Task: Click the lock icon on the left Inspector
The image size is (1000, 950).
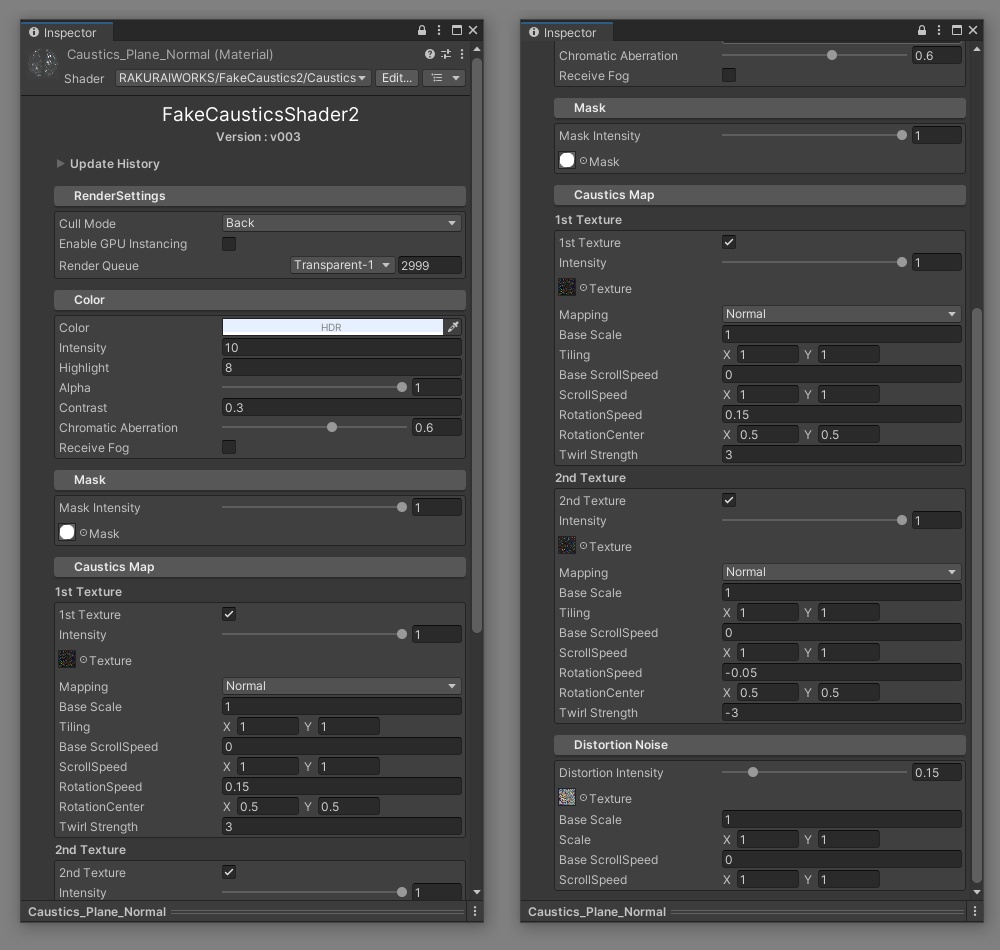Action: coord(424,30)
